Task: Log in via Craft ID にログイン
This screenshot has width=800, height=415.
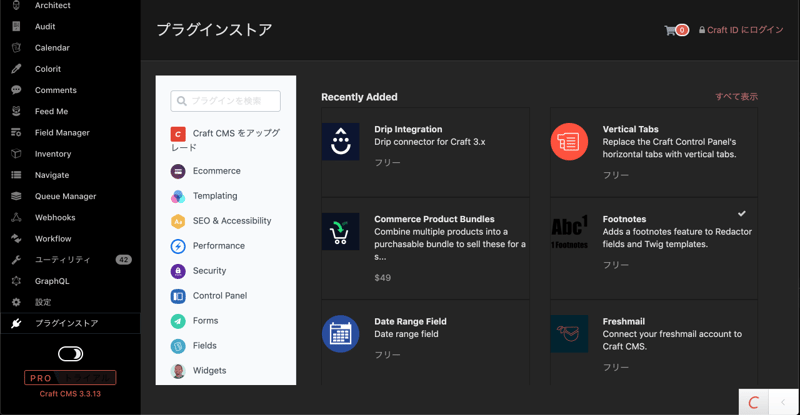Action: pyautogui.click(x=741, y=30)
